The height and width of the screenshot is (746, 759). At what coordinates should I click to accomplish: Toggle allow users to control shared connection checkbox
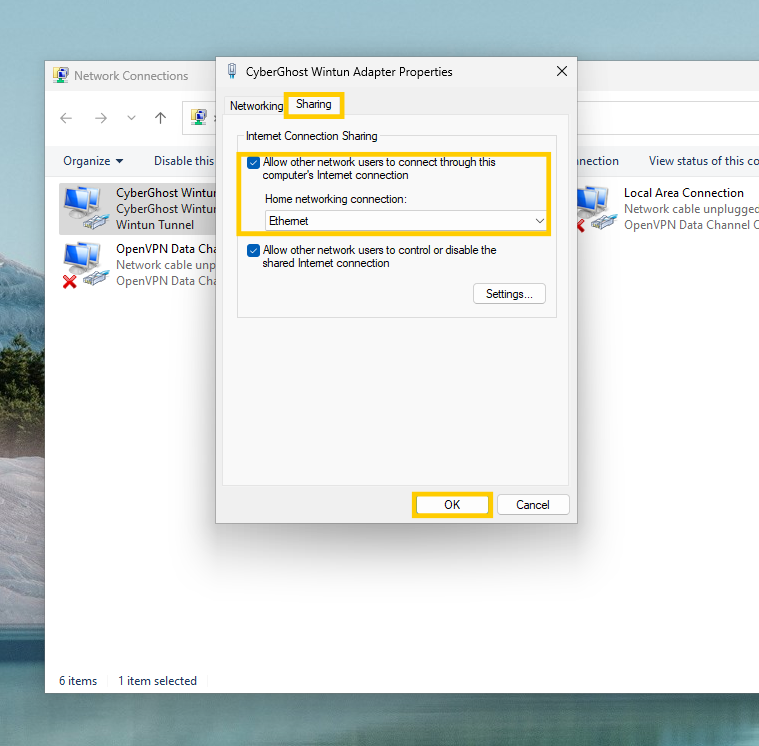pos(253,250)
